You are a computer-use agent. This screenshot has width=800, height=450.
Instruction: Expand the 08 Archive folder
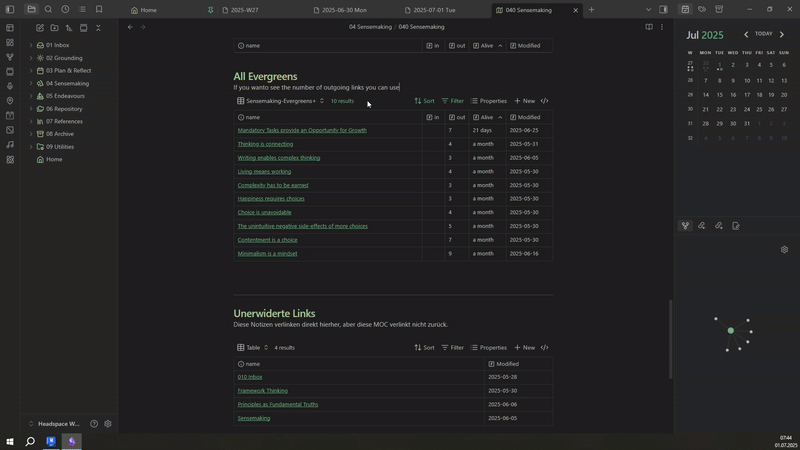(31, 134)
